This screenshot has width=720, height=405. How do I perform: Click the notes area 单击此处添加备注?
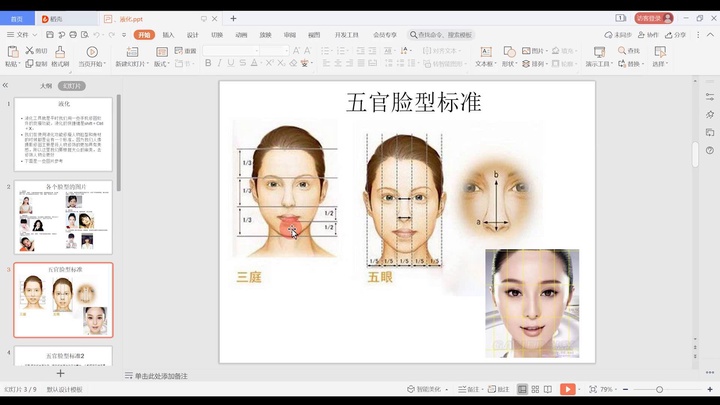[161, 376]
